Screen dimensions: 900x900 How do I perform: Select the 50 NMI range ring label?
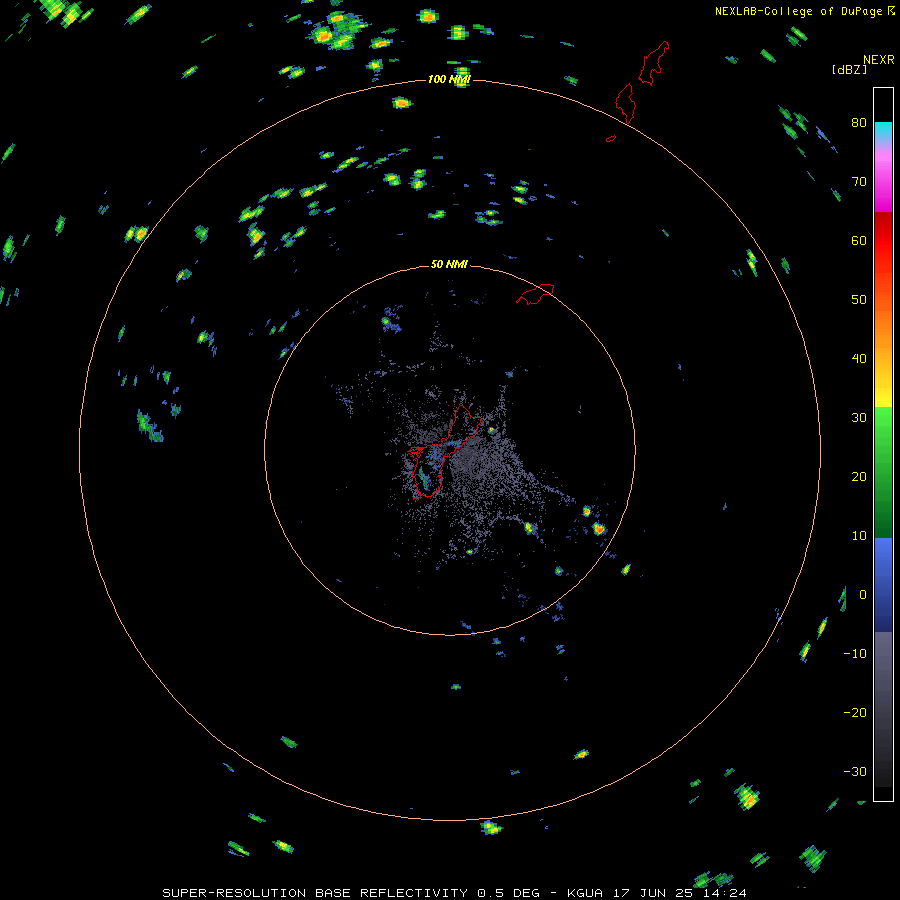[449, 265]
